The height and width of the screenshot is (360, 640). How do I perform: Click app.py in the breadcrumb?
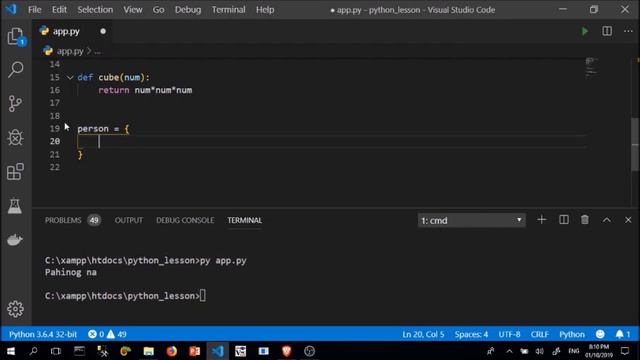[70, 51]
